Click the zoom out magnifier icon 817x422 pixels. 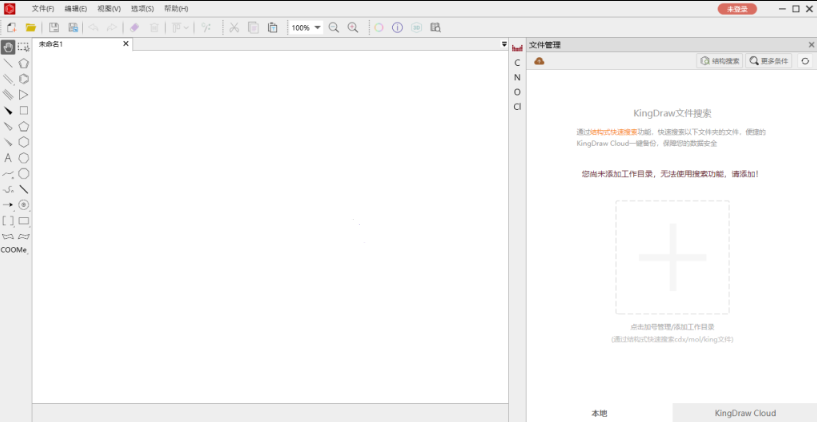(334, 28)
